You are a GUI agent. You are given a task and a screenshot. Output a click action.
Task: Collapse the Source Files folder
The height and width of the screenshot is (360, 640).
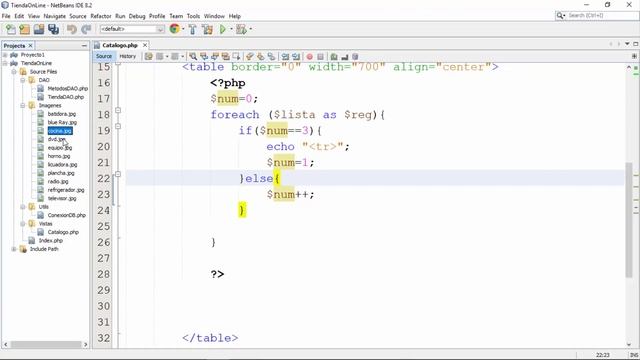click(x=14, y=72)
